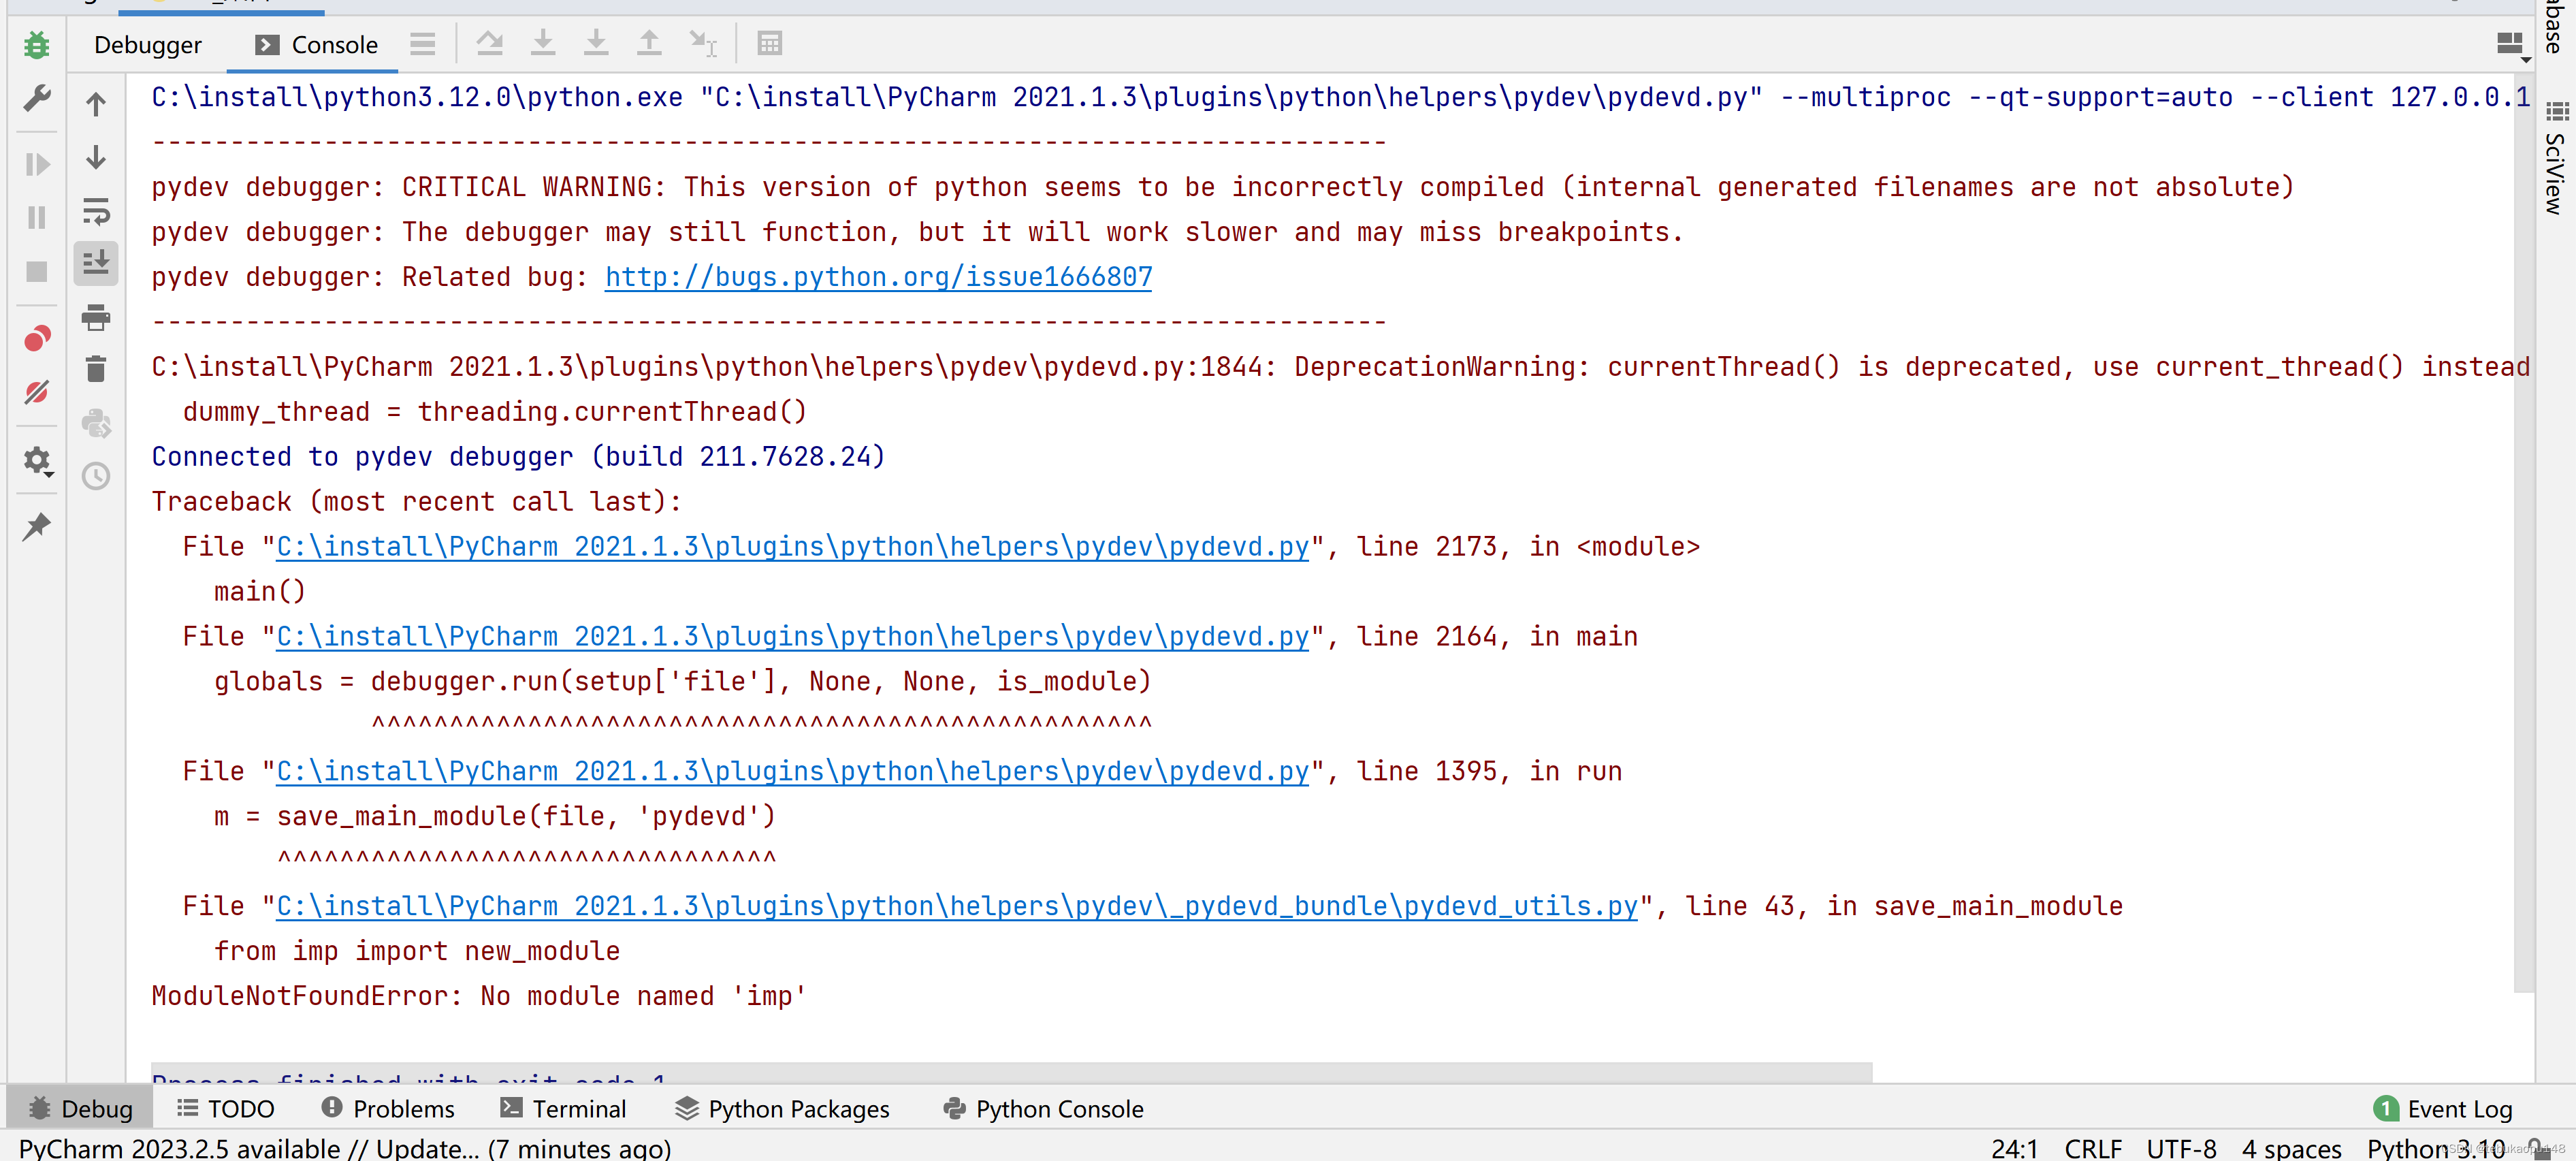Rerun the debug session with bug icon
Screen dimensions: 2576x1161
point(36,45)
